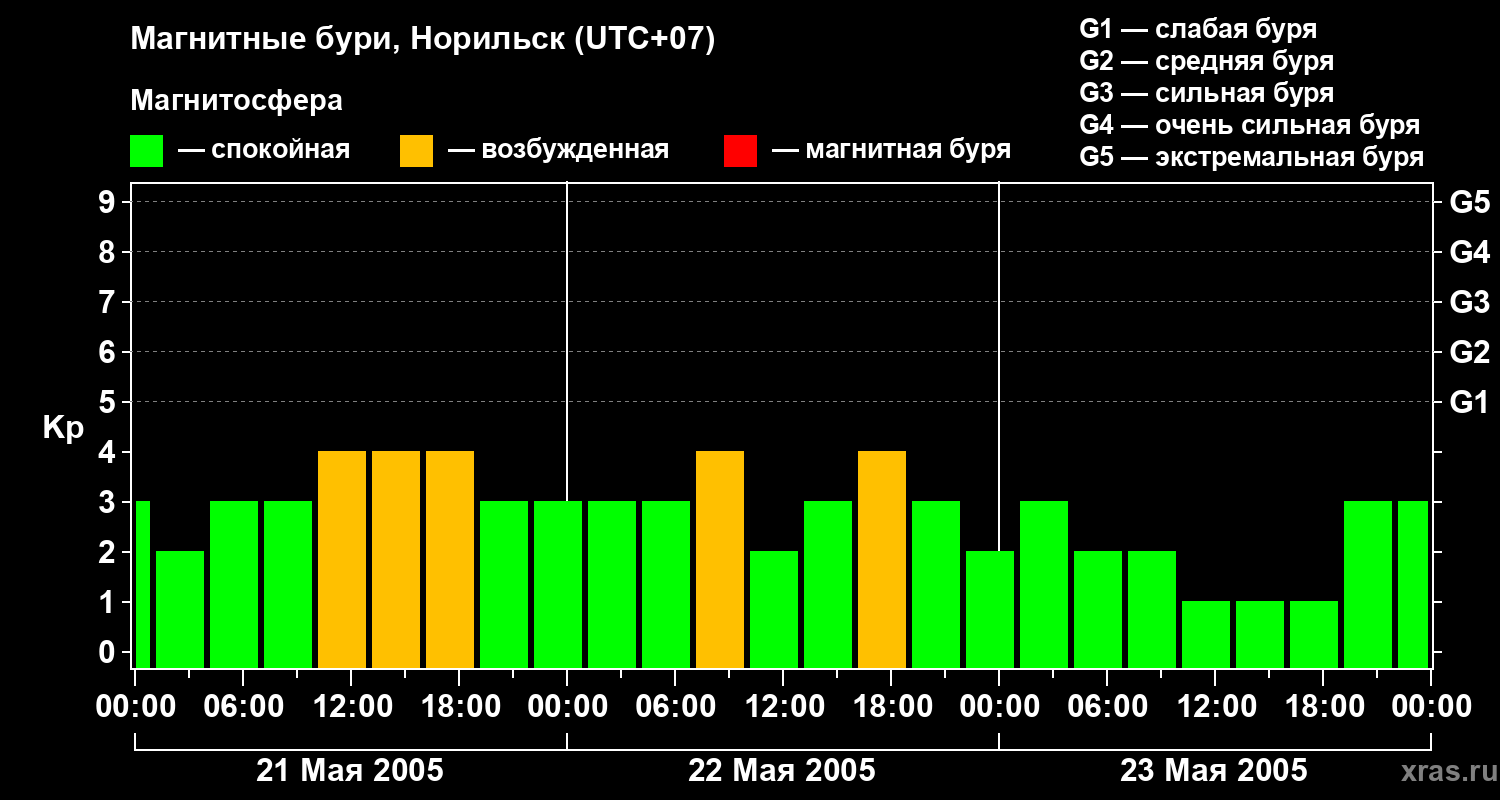Click the orange 'возбужденная' legend swatch
This screenshot has width=1500, height=800.
416,151
